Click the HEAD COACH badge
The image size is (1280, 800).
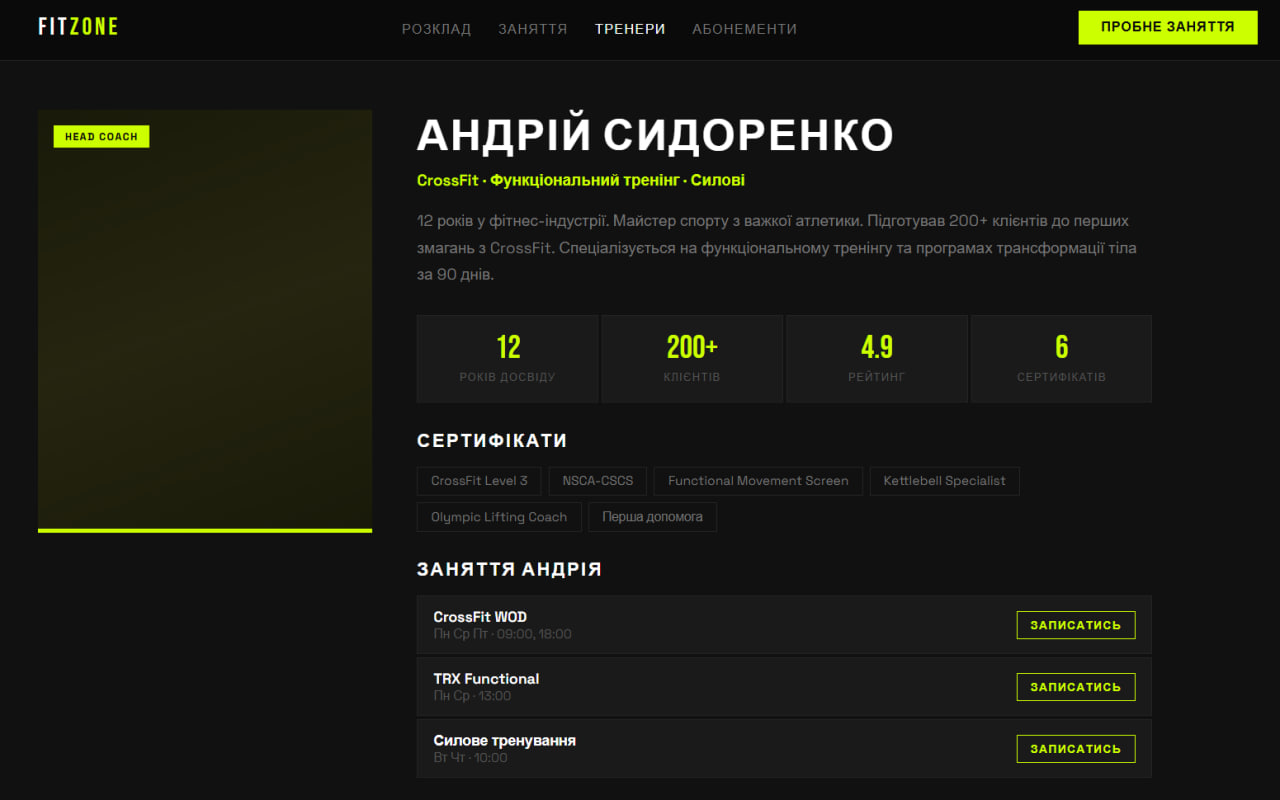101,136
